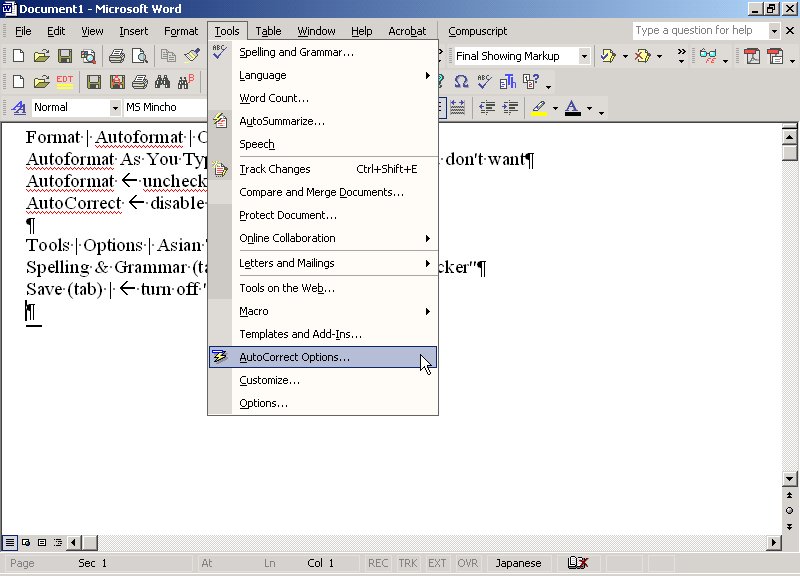Screen dimensions: 800x576
Task: Click the spelling status book icon
Action: point(577,563)
